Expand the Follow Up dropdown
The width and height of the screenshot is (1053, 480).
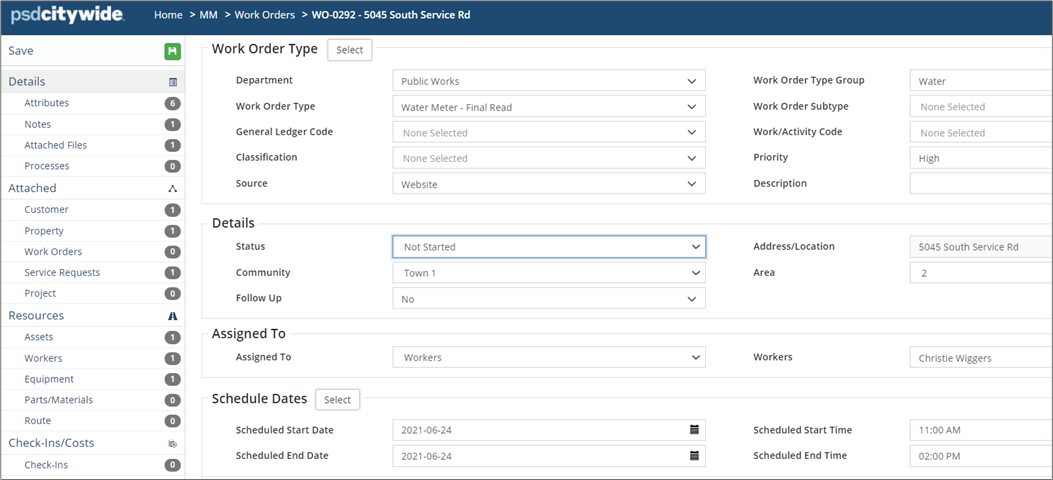coord(548,298)
